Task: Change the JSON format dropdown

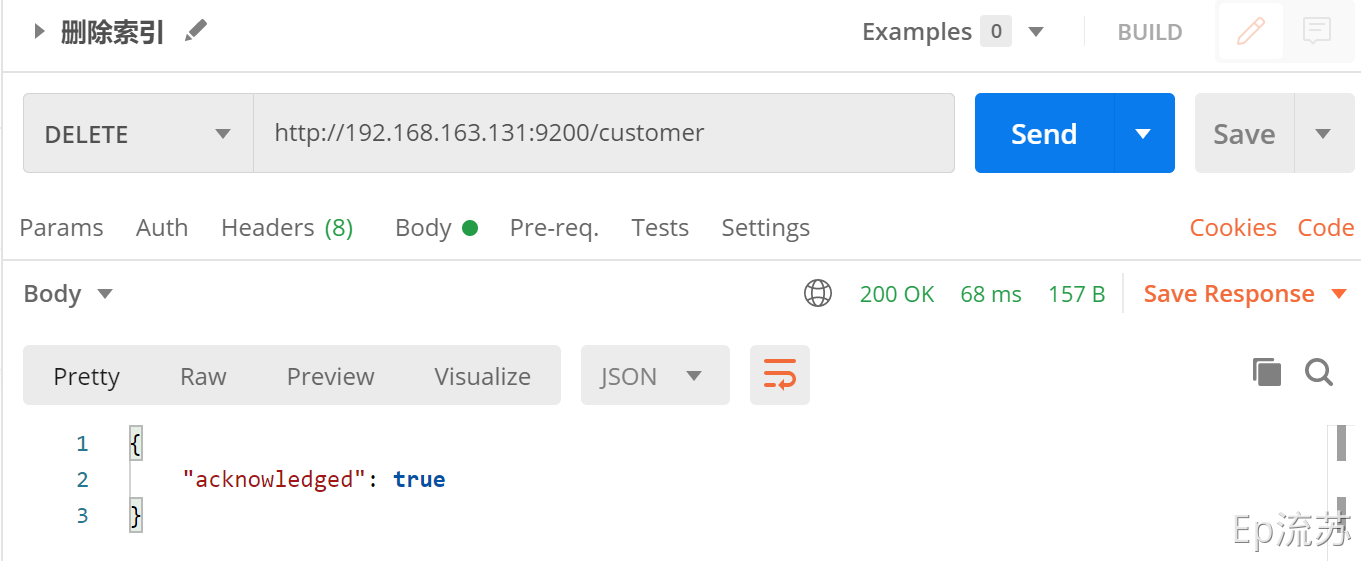Action: (x=654, y=376)
